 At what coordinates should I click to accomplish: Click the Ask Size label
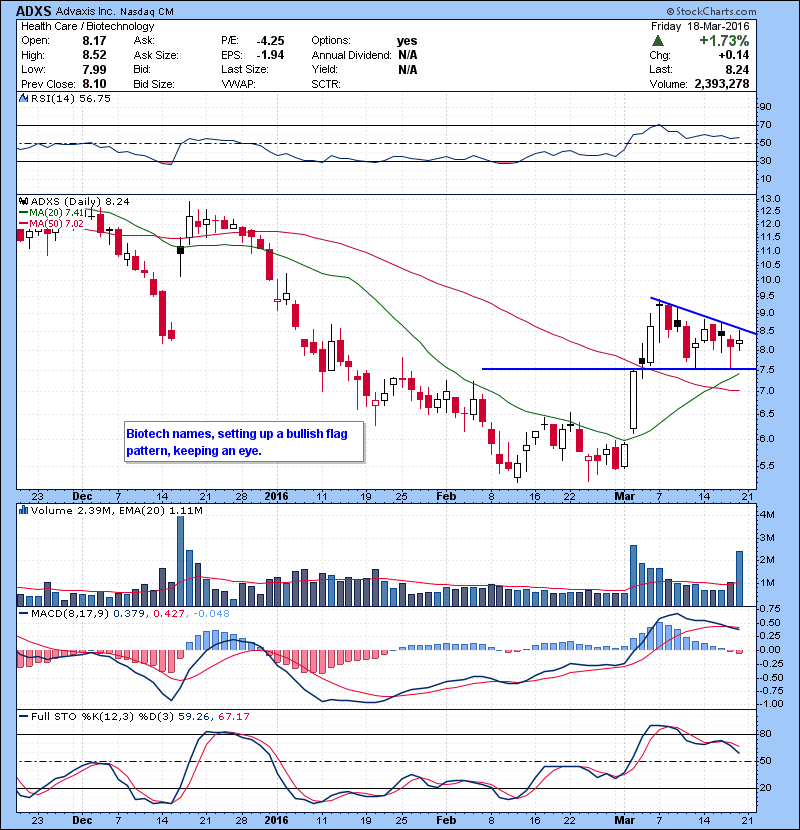[156, 55]
